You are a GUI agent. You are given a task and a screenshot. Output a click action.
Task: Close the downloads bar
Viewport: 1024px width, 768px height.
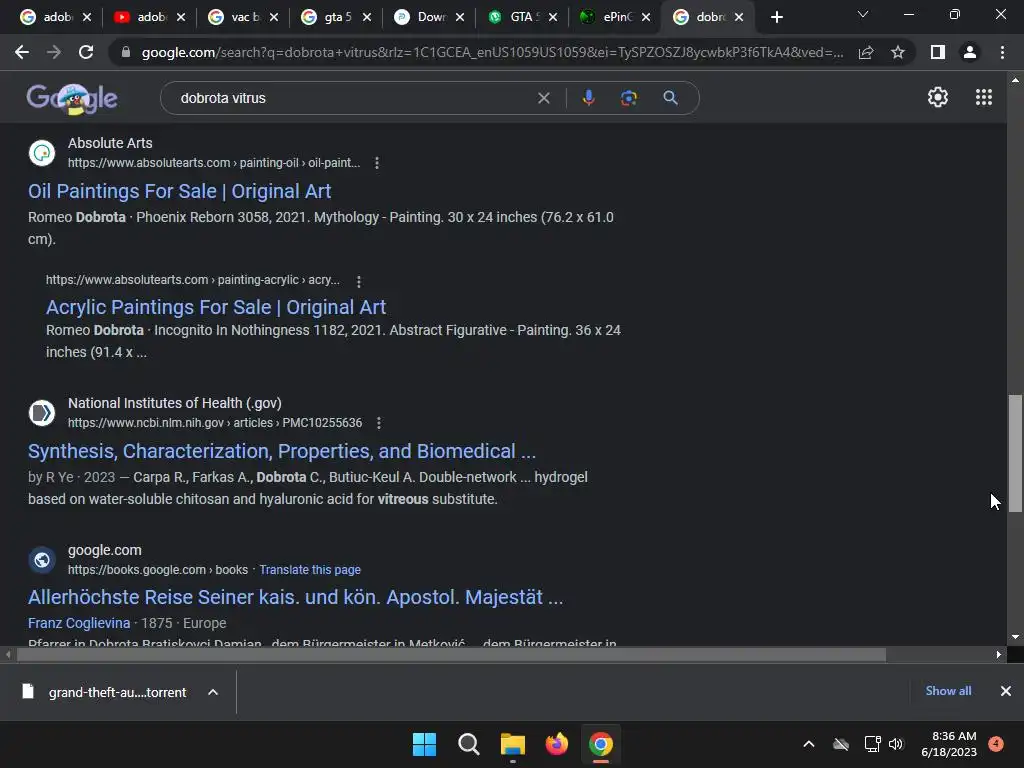click(x=1006, y=691)
